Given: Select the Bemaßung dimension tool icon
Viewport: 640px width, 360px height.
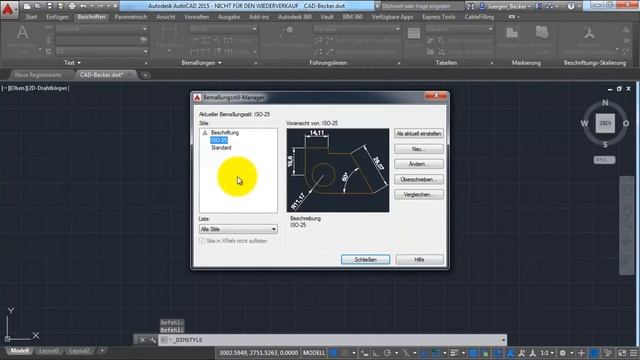Looking at the screenshot, I should (169, 33).
